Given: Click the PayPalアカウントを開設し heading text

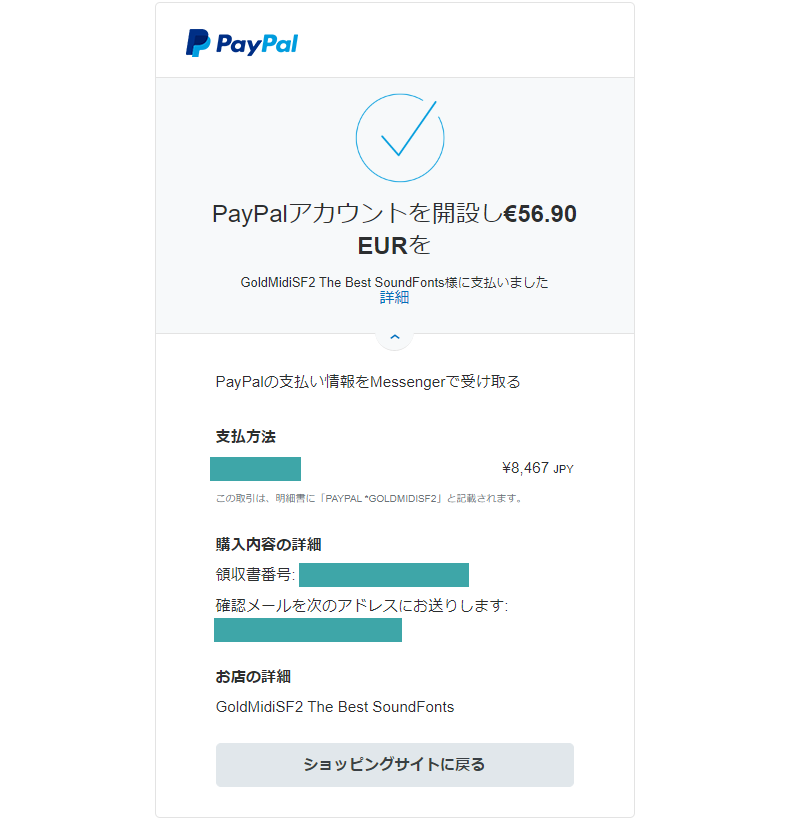Looking at the screenshot, I should [x=356, y=214].
